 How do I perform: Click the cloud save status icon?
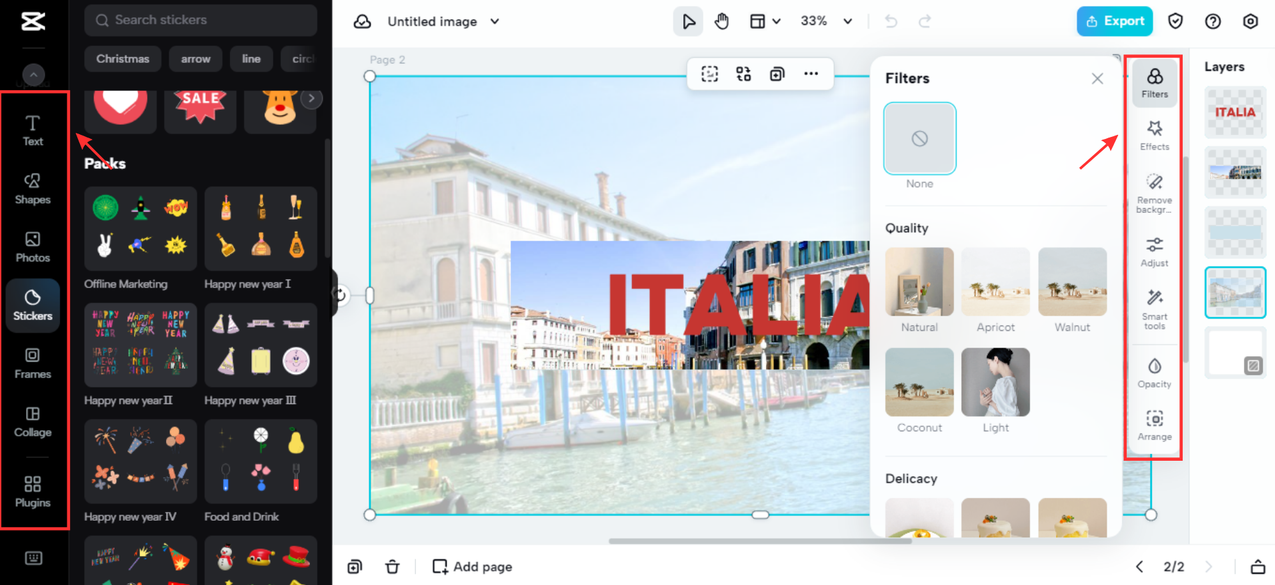click(363, 21)
